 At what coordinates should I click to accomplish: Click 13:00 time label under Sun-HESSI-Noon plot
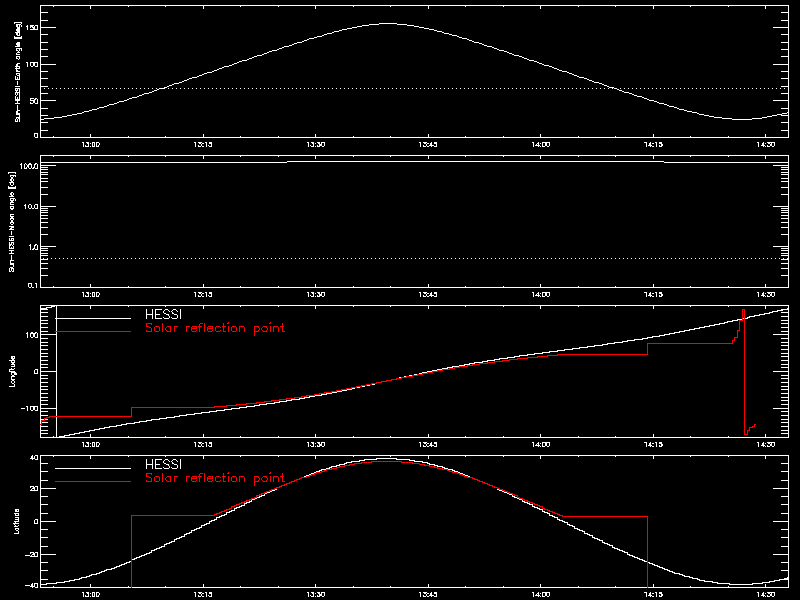91,294
